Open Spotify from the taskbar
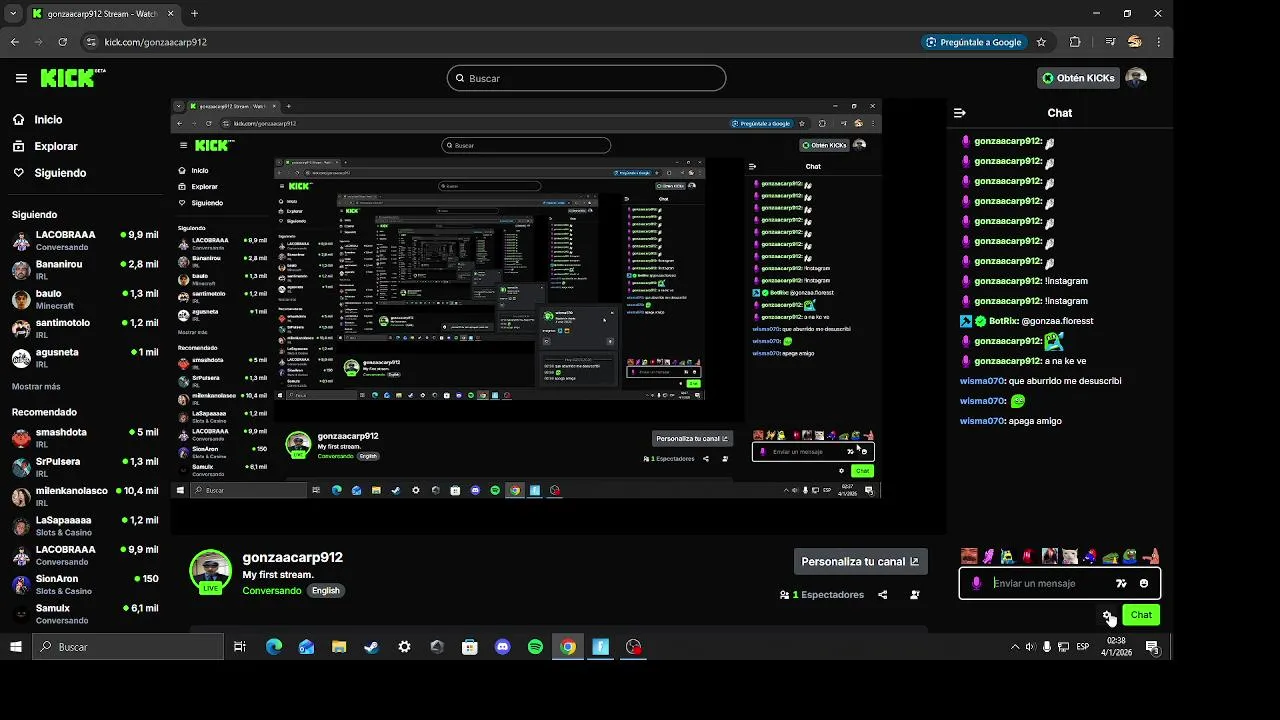1280x720 pixels. pos(535,647)
